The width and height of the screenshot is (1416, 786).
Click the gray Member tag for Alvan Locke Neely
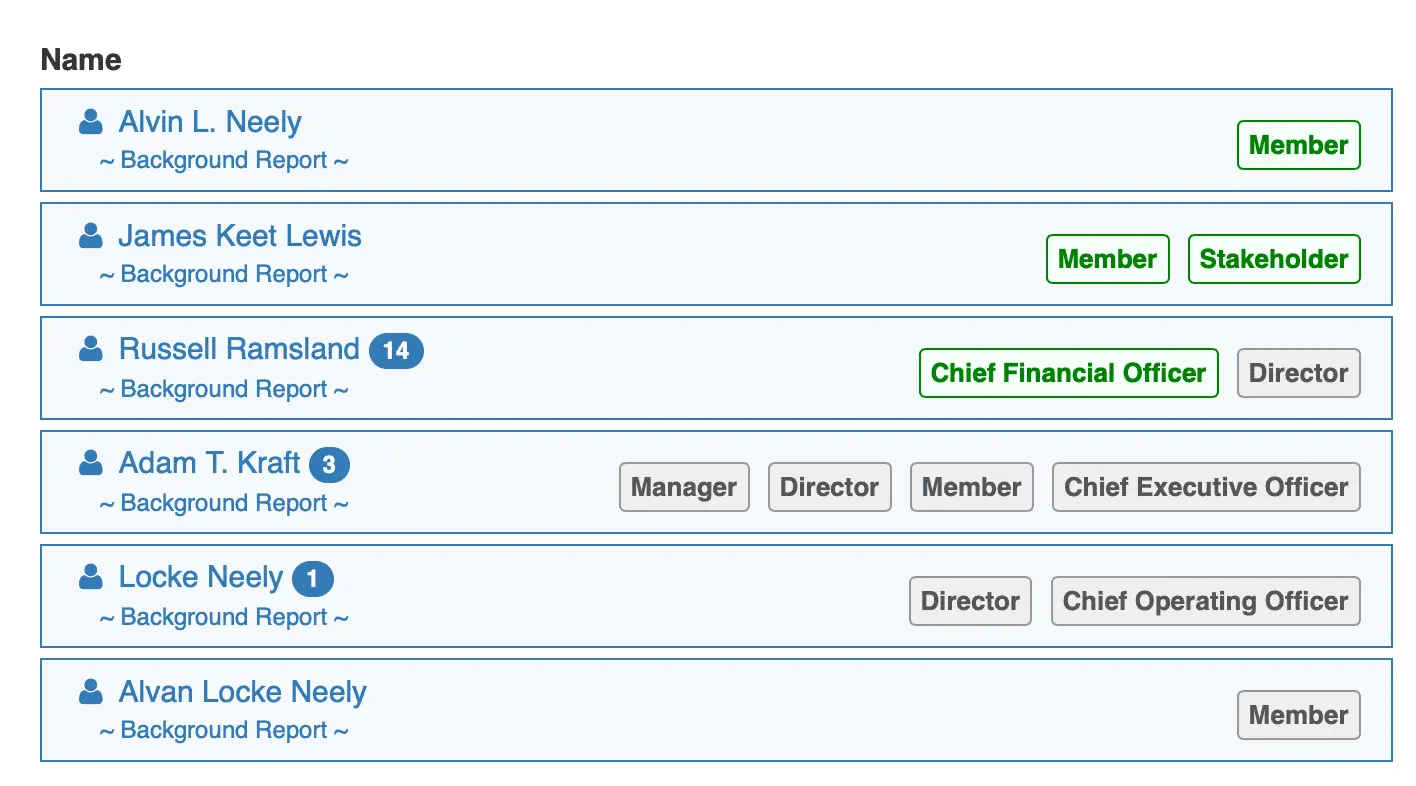click(1298, 715)
